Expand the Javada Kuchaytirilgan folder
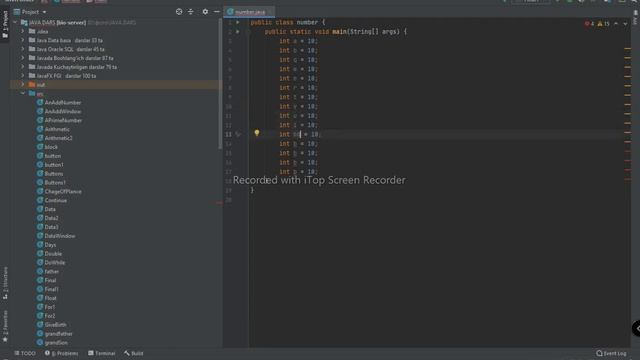Screen dimensions: 640x360 point(23,67)
